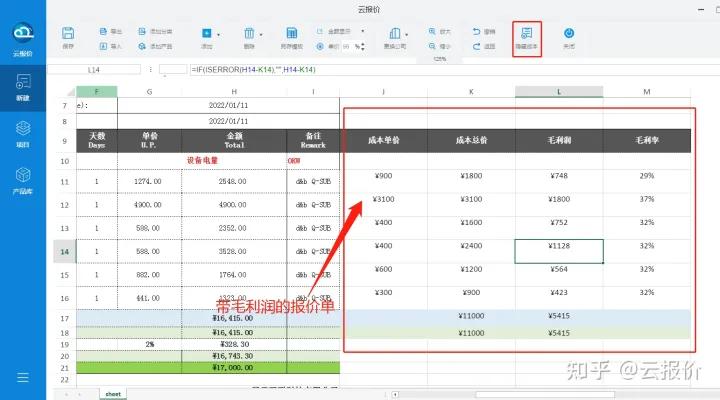Click the ¥5415 cell in row 17
The width and height of the screenshot is (720, 400).
[x=559, y=316]
